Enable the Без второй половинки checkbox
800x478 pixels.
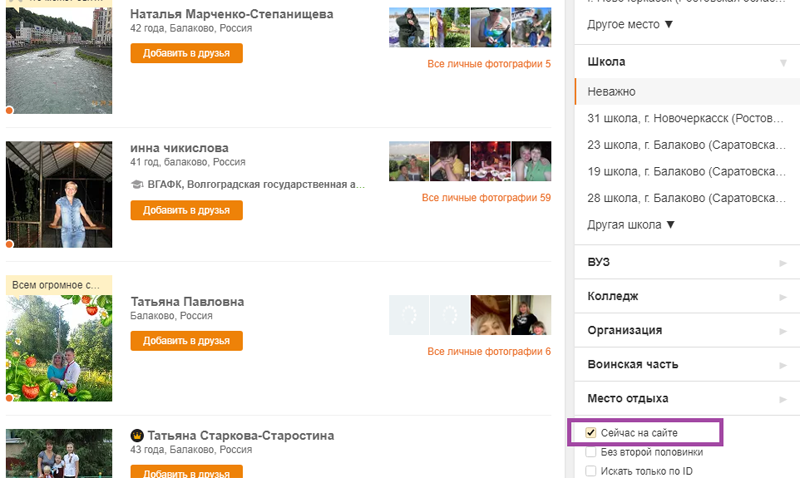(x=591, y=452)
